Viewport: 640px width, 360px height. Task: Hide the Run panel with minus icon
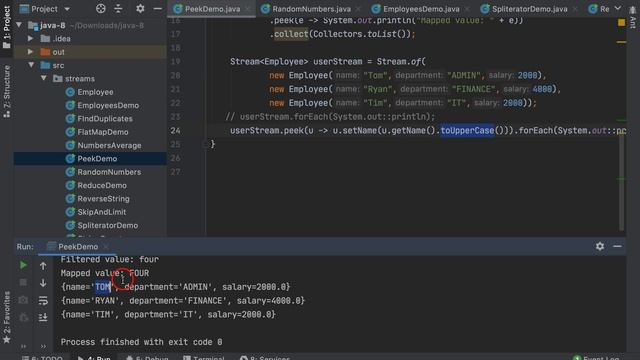(617, 246)
